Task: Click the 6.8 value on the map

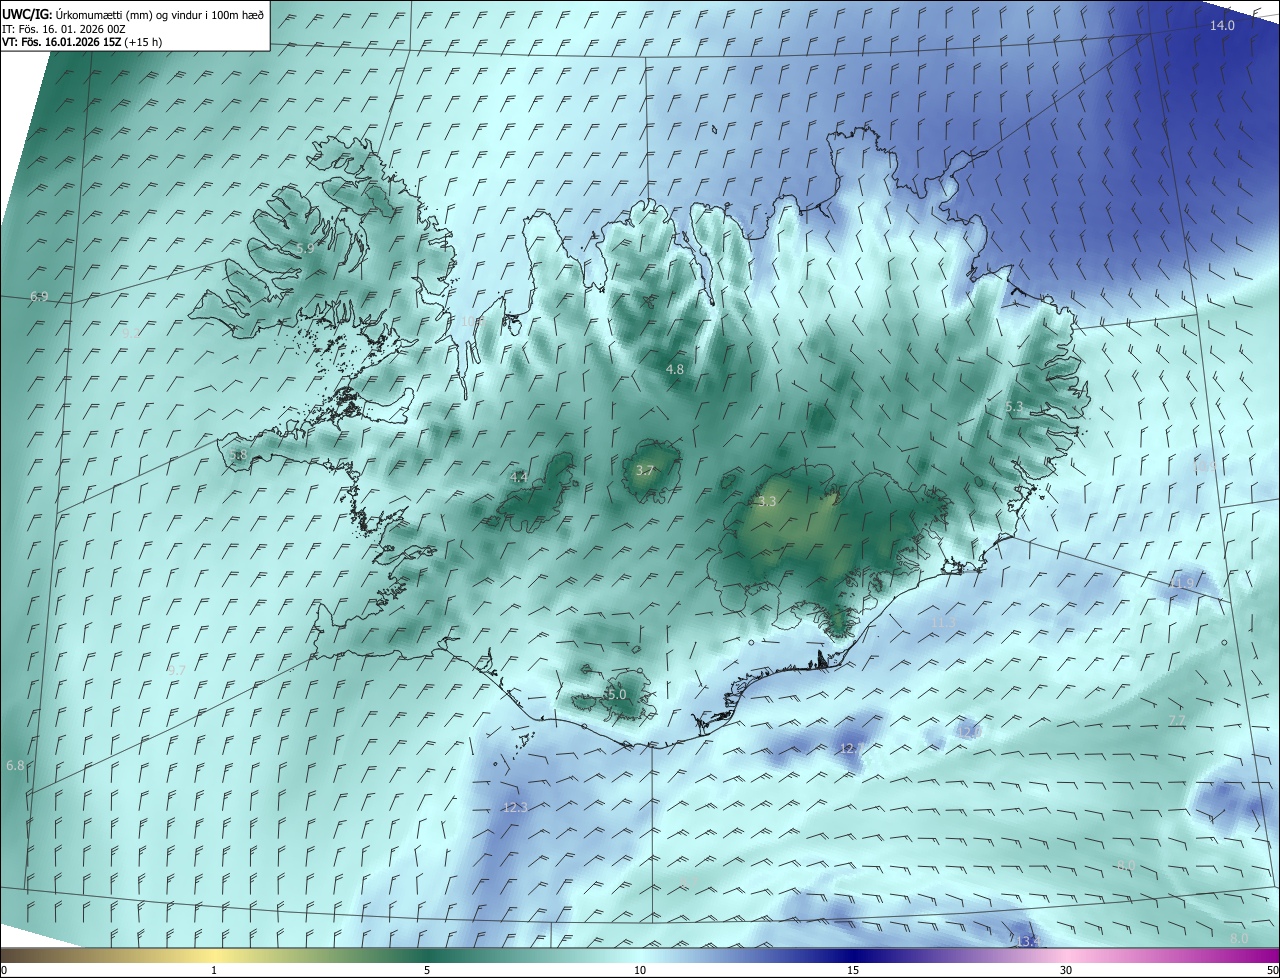Action: 15,765
